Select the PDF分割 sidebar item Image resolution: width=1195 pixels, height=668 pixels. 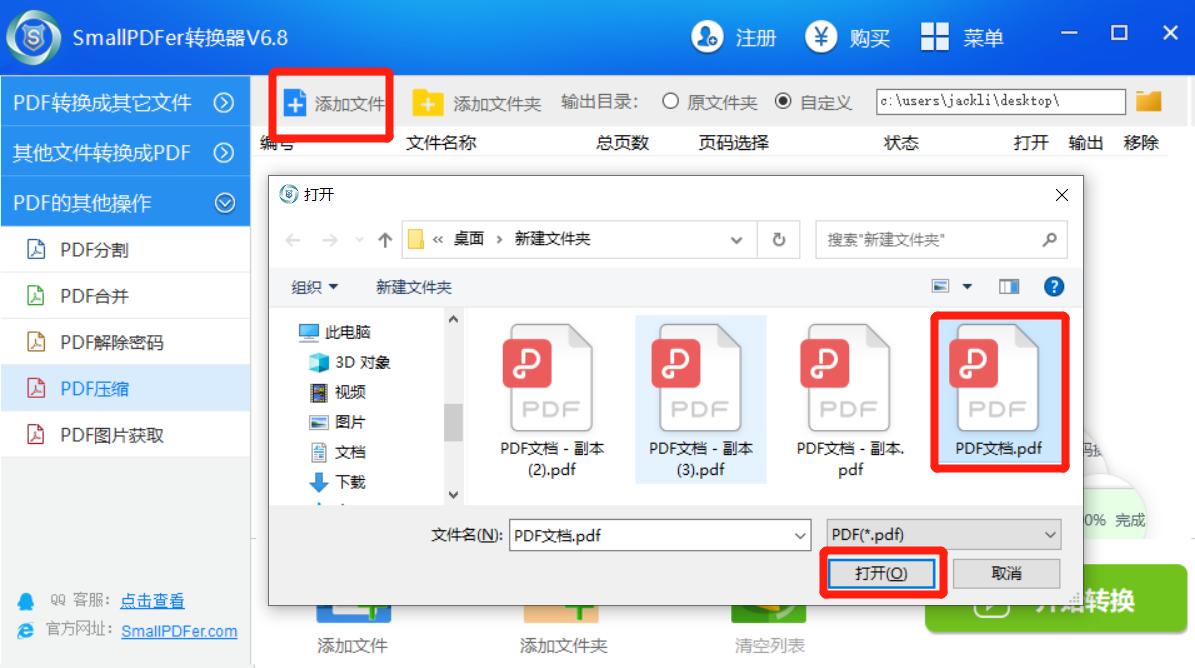(125, 249)
